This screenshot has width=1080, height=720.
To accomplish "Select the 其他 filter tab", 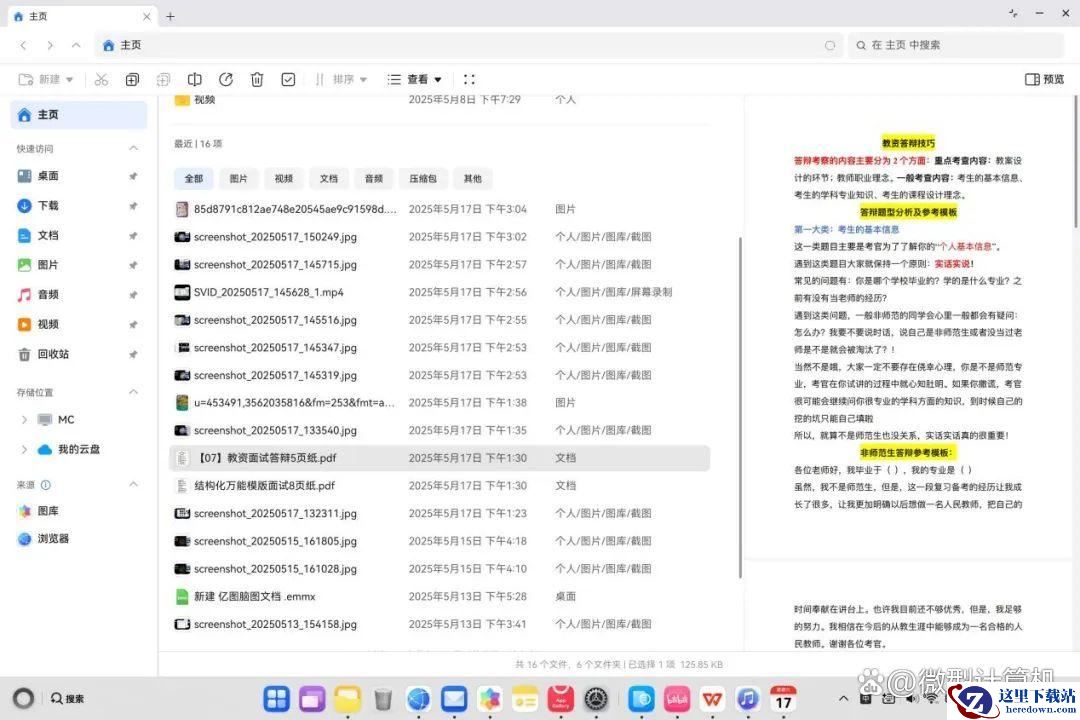I will pyautogui.click(x=472, y=178).
